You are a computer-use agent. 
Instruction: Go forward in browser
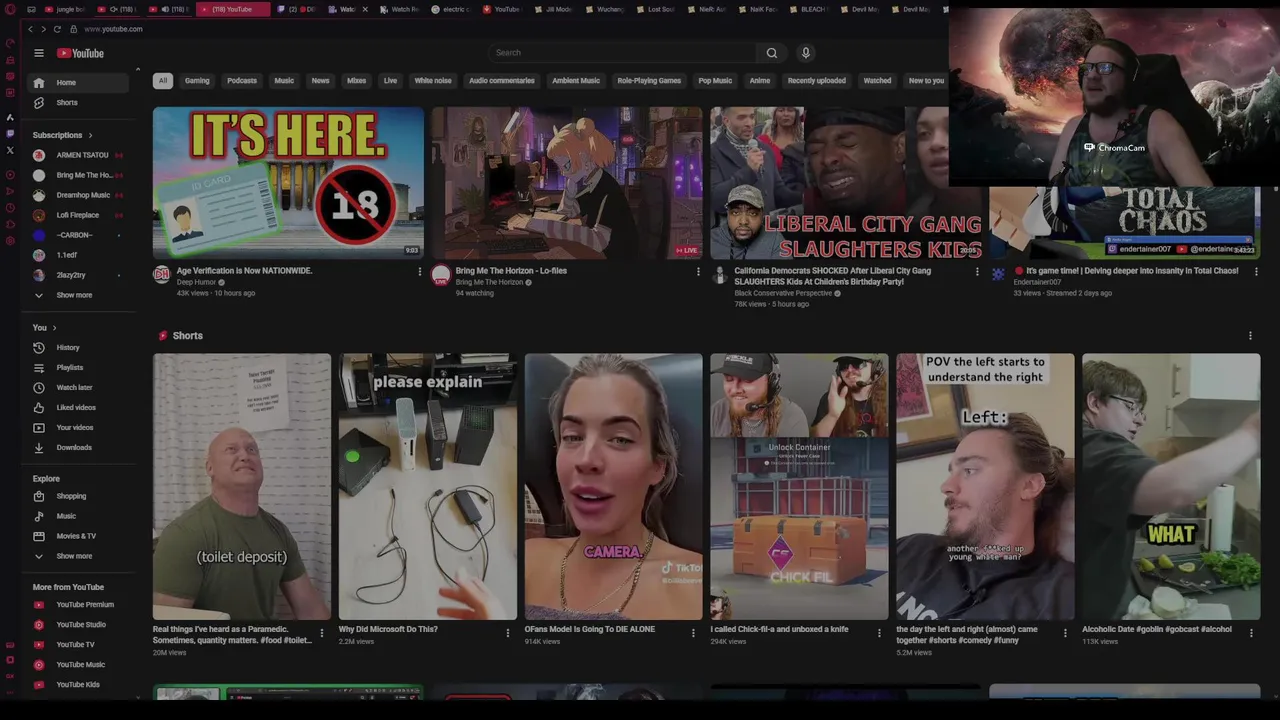coord(43,29)
